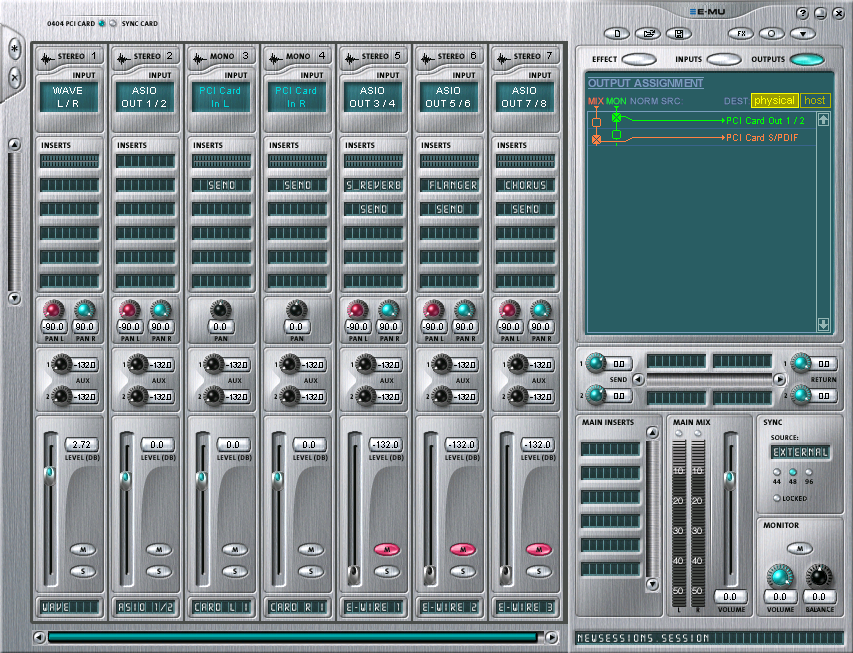This screenshot has height=653, width=853.
Task: Click the Stereo 1 level fader handle
Action: click(50, 475)
